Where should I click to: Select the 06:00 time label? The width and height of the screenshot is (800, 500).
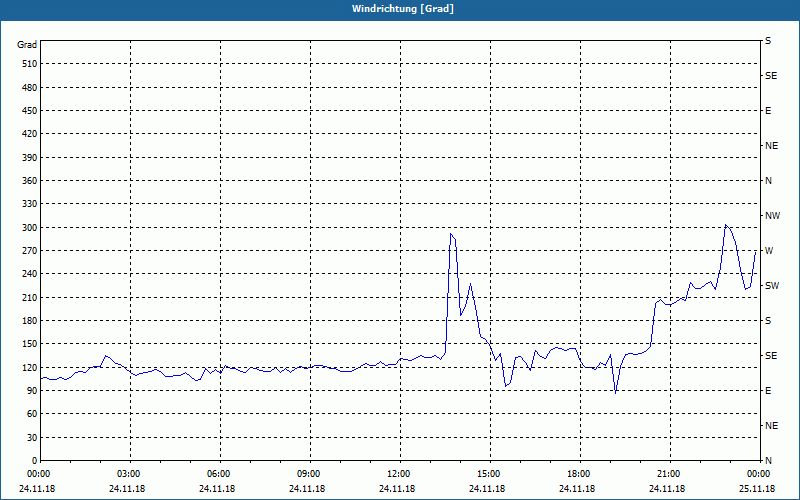[x=220, y=474]
